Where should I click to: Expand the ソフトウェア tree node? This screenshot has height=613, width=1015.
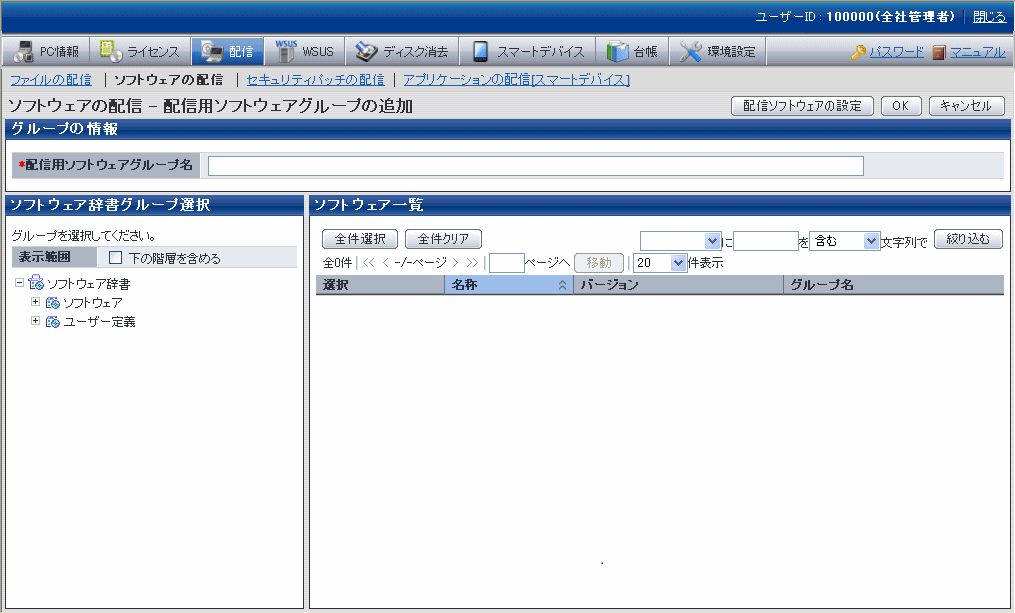point(36,302)
